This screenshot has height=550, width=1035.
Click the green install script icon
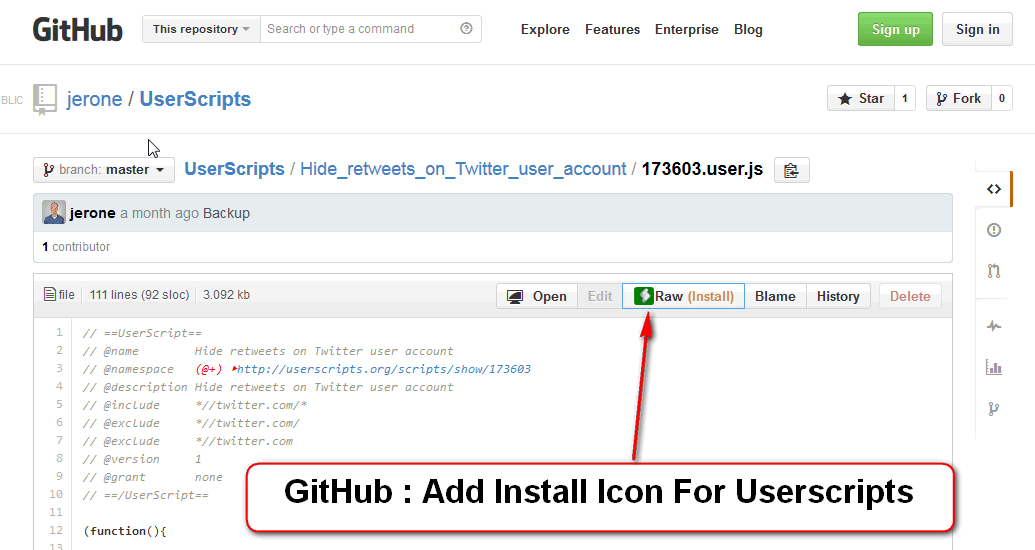644,296
